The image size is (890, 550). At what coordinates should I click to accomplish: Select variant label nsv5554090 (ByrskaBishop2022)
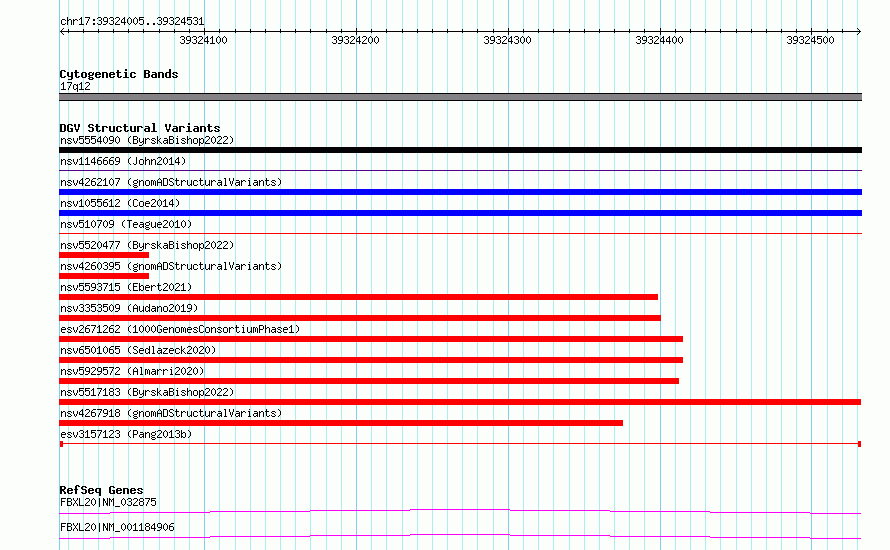[x=147, y=140]
